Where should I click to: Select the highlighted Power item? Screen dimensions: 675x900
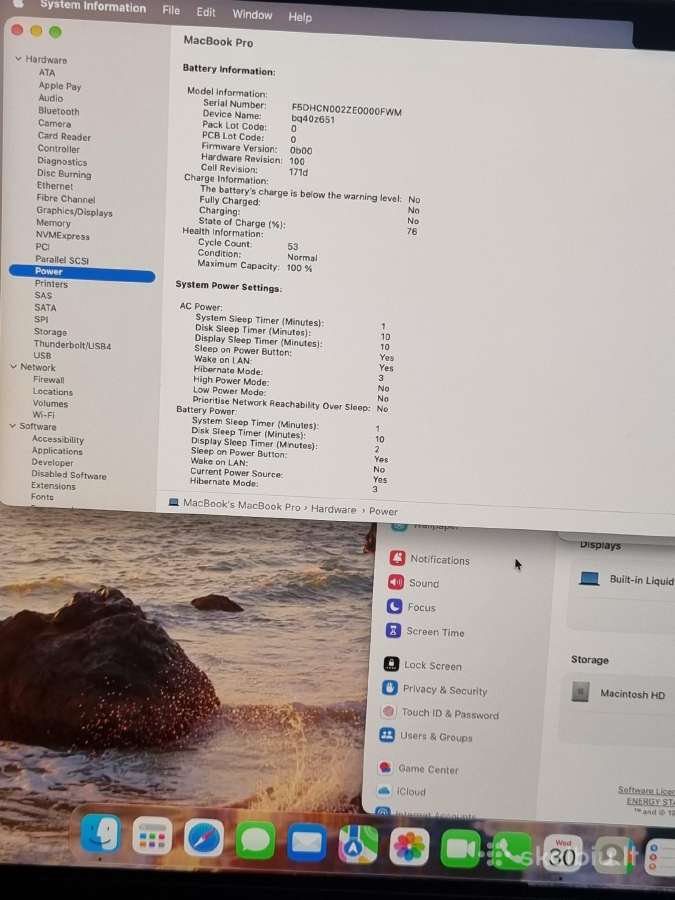point(82,273)
